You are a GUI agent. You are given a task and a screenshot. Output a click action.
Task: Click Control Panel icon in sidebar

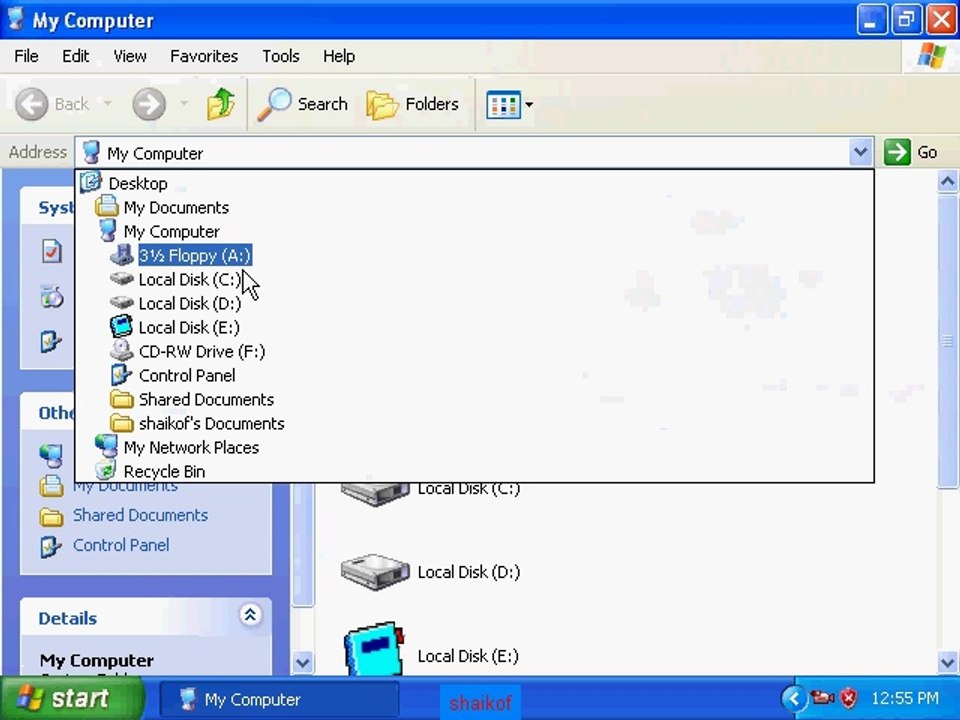(x=51, y=546)
